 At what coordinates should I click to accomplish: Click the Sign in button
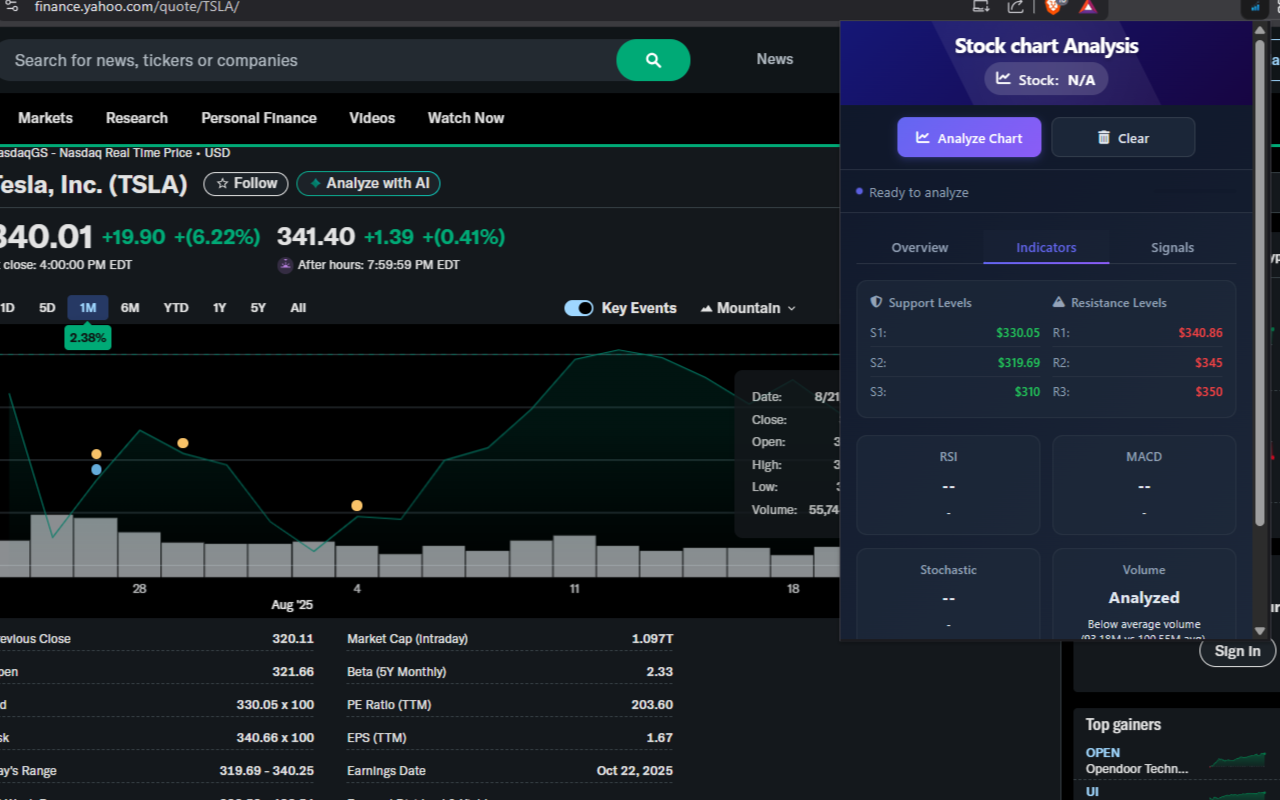1237,651
